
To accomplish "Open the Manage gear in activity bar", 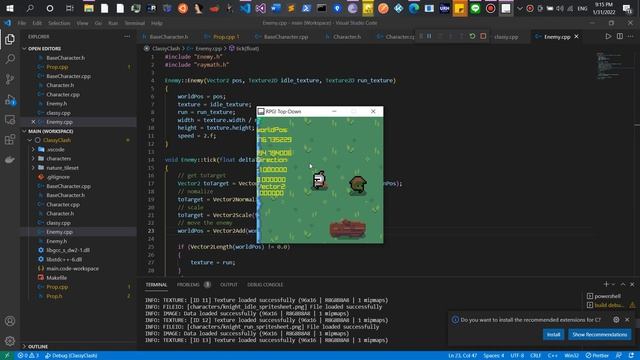I will [10, 341].
